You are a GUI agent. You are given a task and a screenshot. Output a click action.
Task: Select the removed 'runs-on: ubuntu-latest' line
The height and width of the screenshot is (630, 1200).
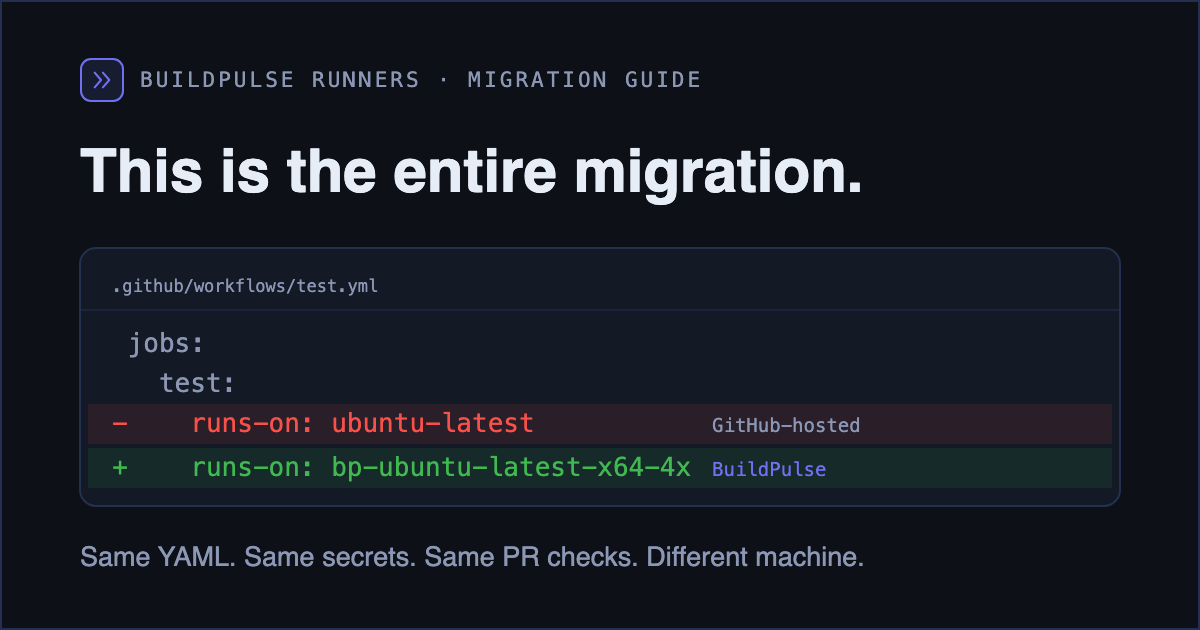(600, 424)
